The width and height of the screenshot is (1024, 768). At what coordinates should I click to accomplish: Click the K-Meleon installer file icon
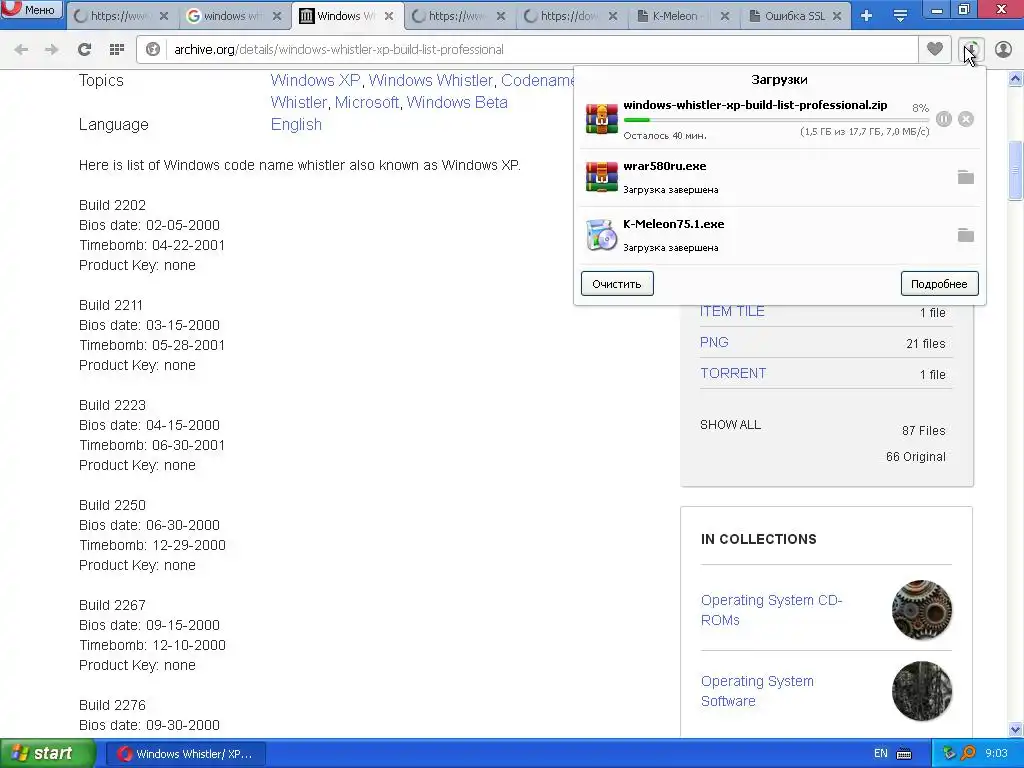tap(601, 235)
